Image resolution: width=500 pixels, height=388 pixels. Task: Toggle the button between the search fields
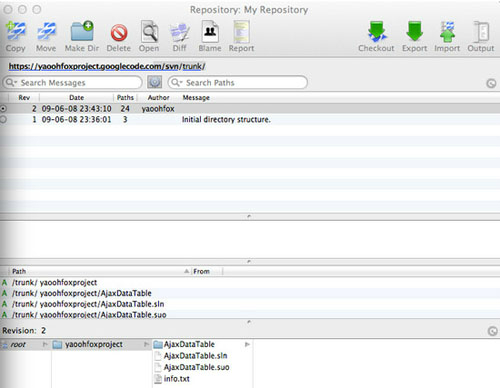pos(155,82)
